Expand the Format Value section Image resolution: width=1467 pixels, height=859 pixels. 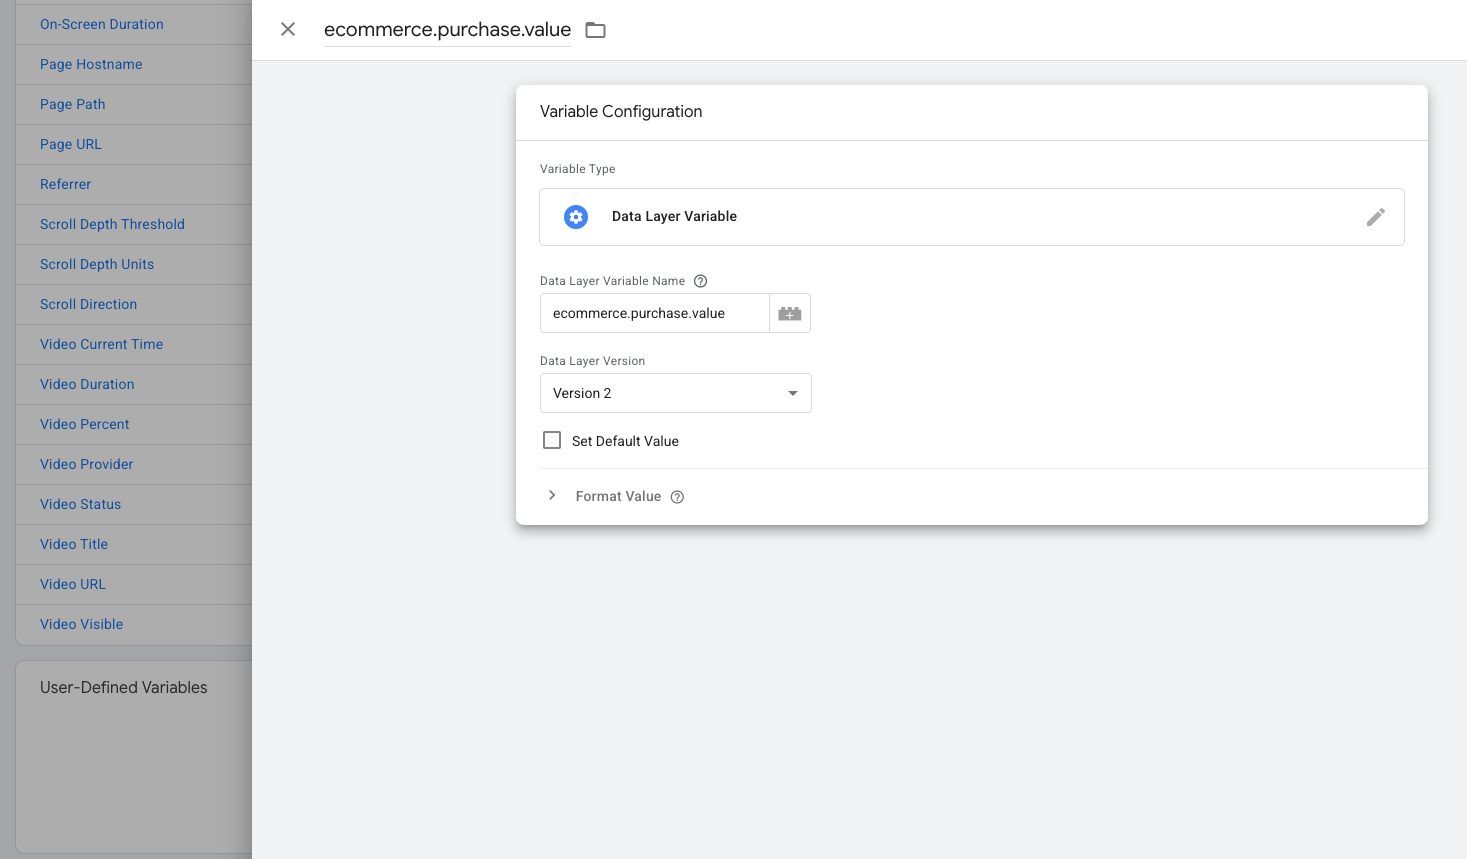click(x=552, y=496)
